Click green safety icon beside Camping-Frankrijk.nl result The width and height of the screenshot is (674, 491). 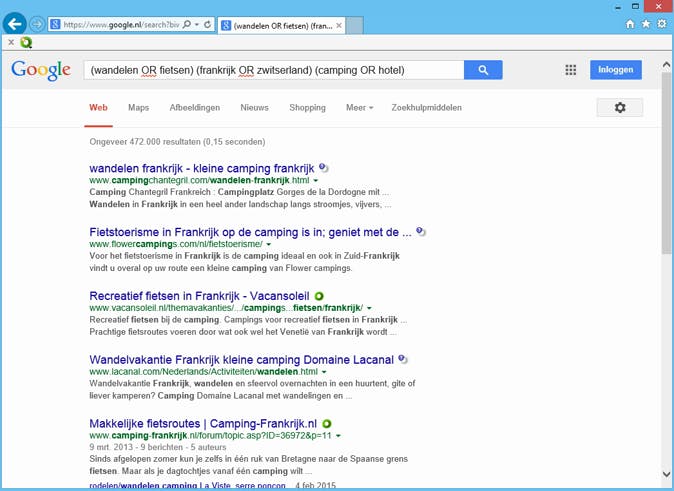[x=327, y=423]
